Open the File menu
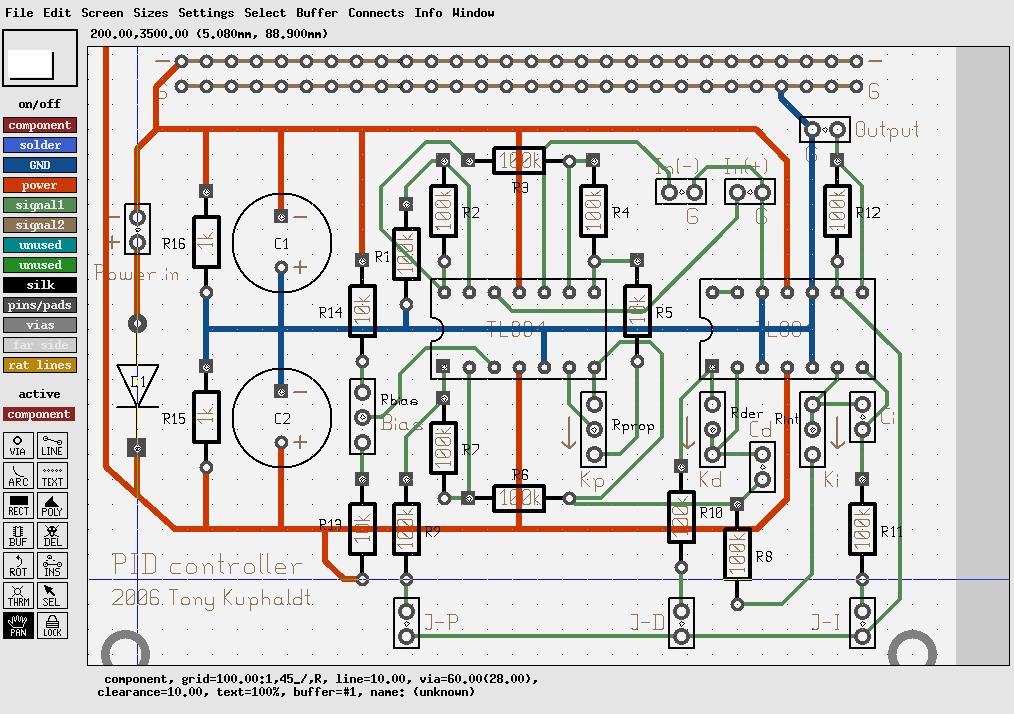 click(19, 12)
